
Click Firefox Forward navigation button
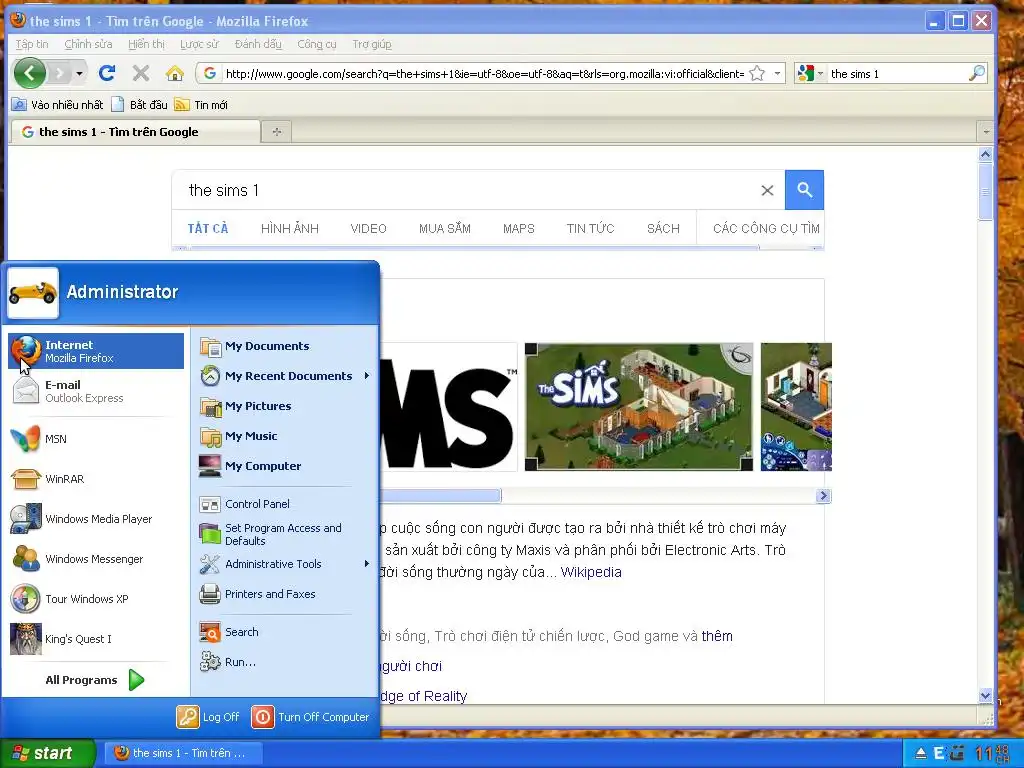(x=59, y=73)
